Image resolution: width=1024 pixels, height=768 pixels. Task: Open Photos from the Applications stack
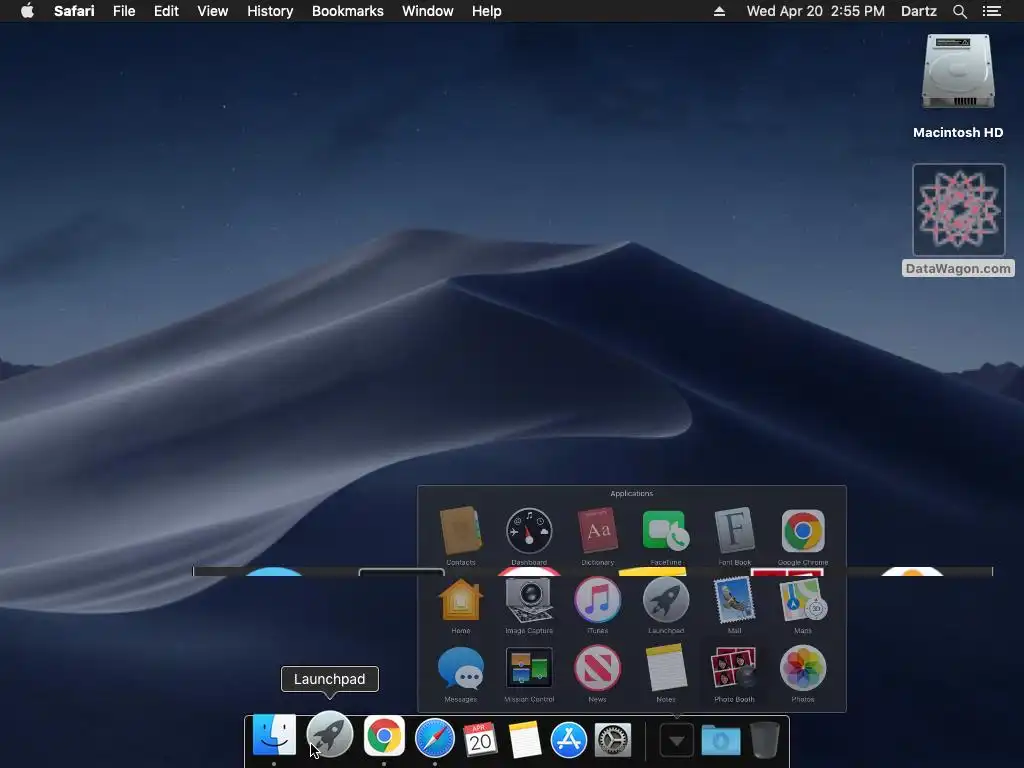[x=803, y=668]
